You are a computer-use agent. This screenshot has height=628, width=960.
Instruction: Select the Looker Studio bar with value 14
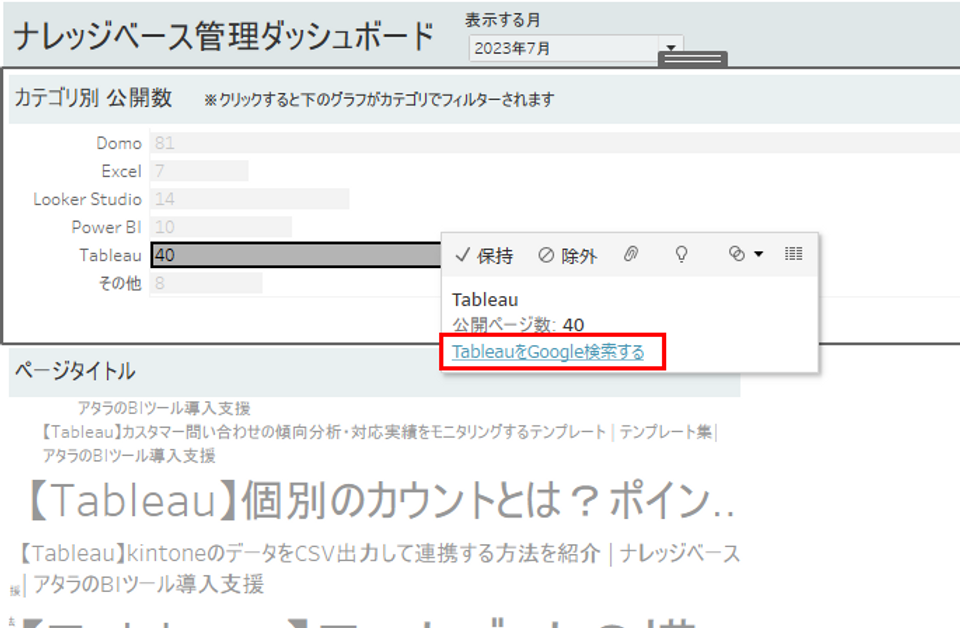(250, 199)
